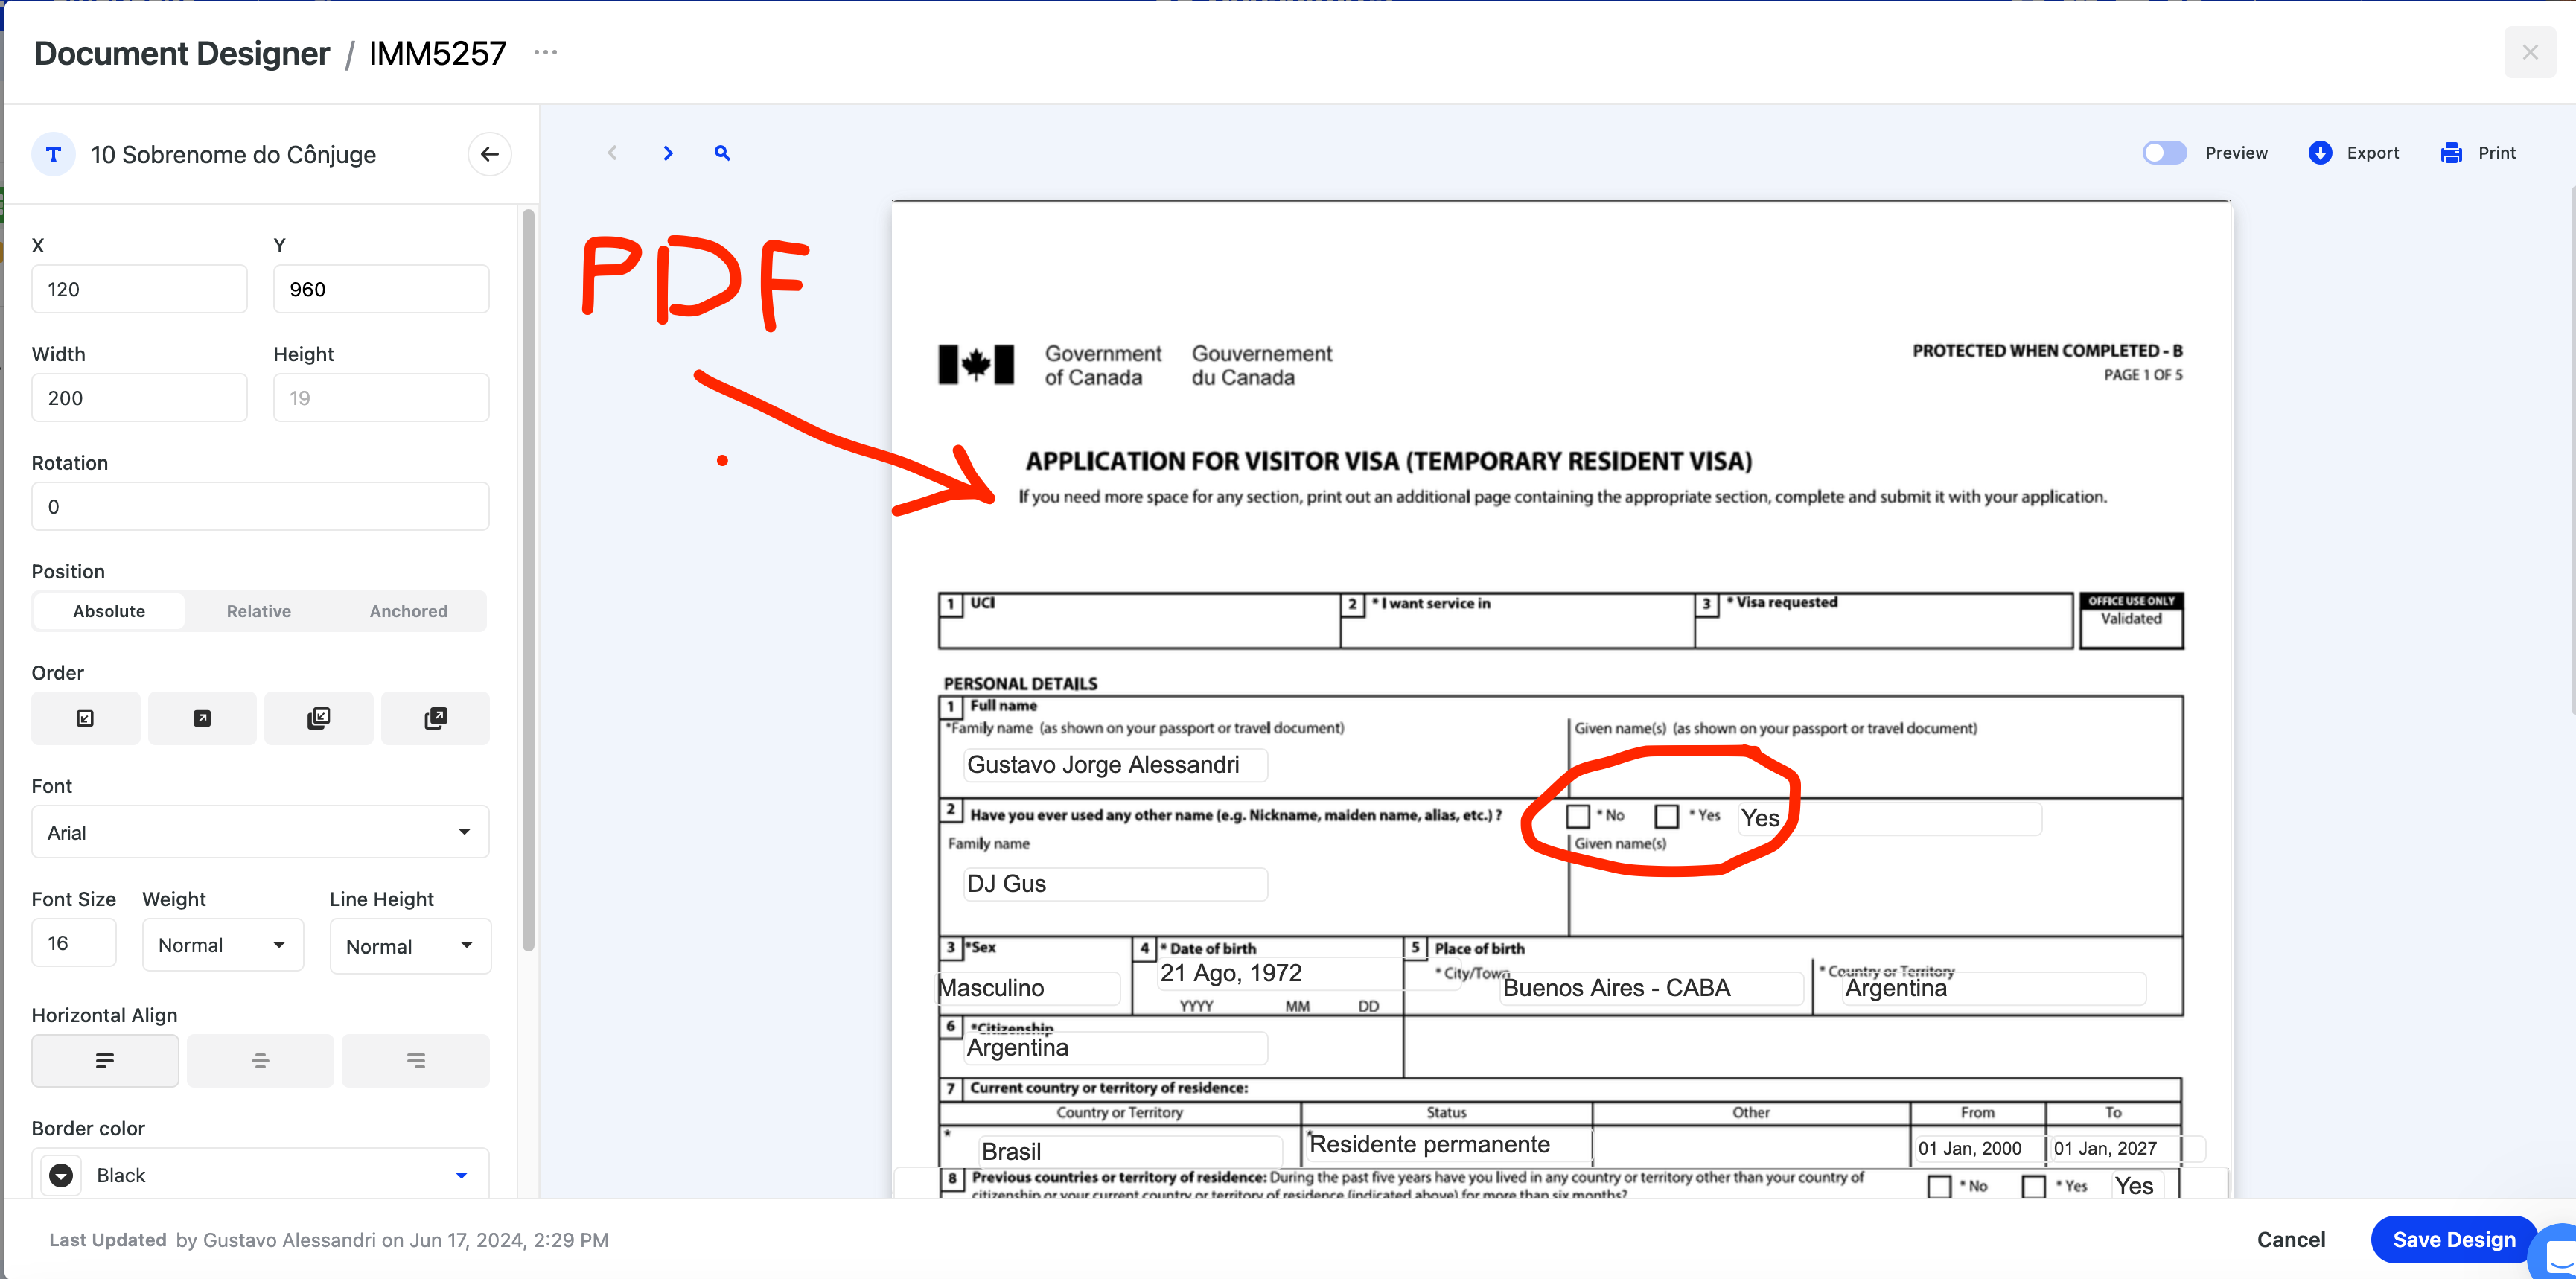Click the Print printer icon
The height and width of the screenshot is (1279, 2576).
(2451, 153)
